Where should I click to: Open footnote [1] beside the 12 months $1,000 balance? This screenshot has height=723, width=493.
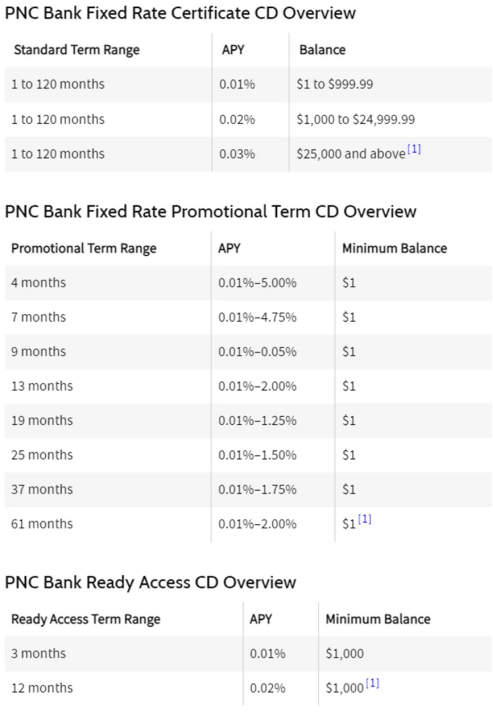click(372, 683)
